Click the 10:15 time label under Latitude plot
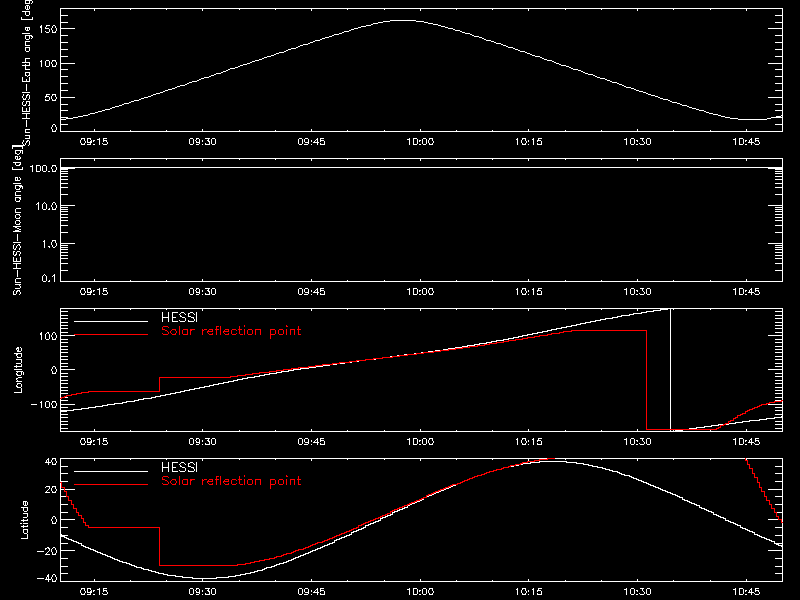 click(529, 592)
